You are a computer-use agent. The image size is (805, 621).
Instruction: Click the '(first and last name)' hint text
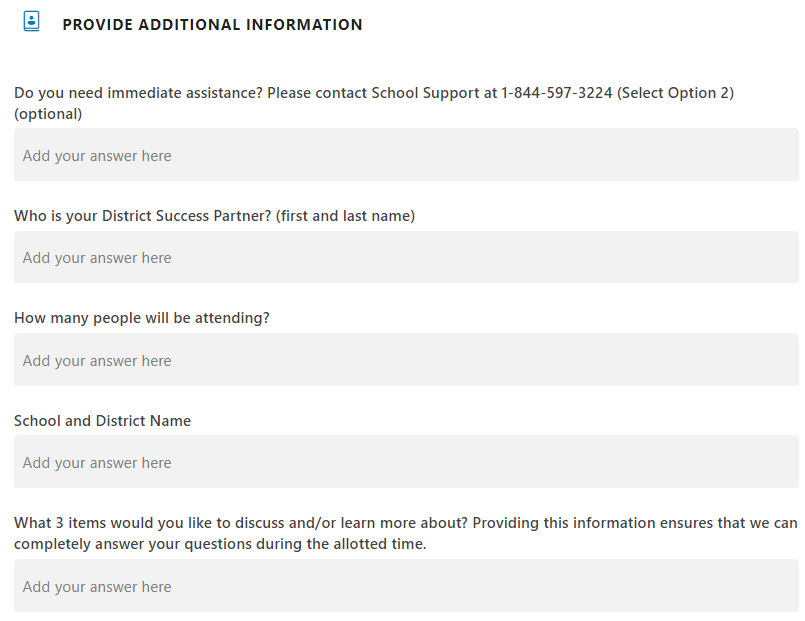(x=345, y=216)
